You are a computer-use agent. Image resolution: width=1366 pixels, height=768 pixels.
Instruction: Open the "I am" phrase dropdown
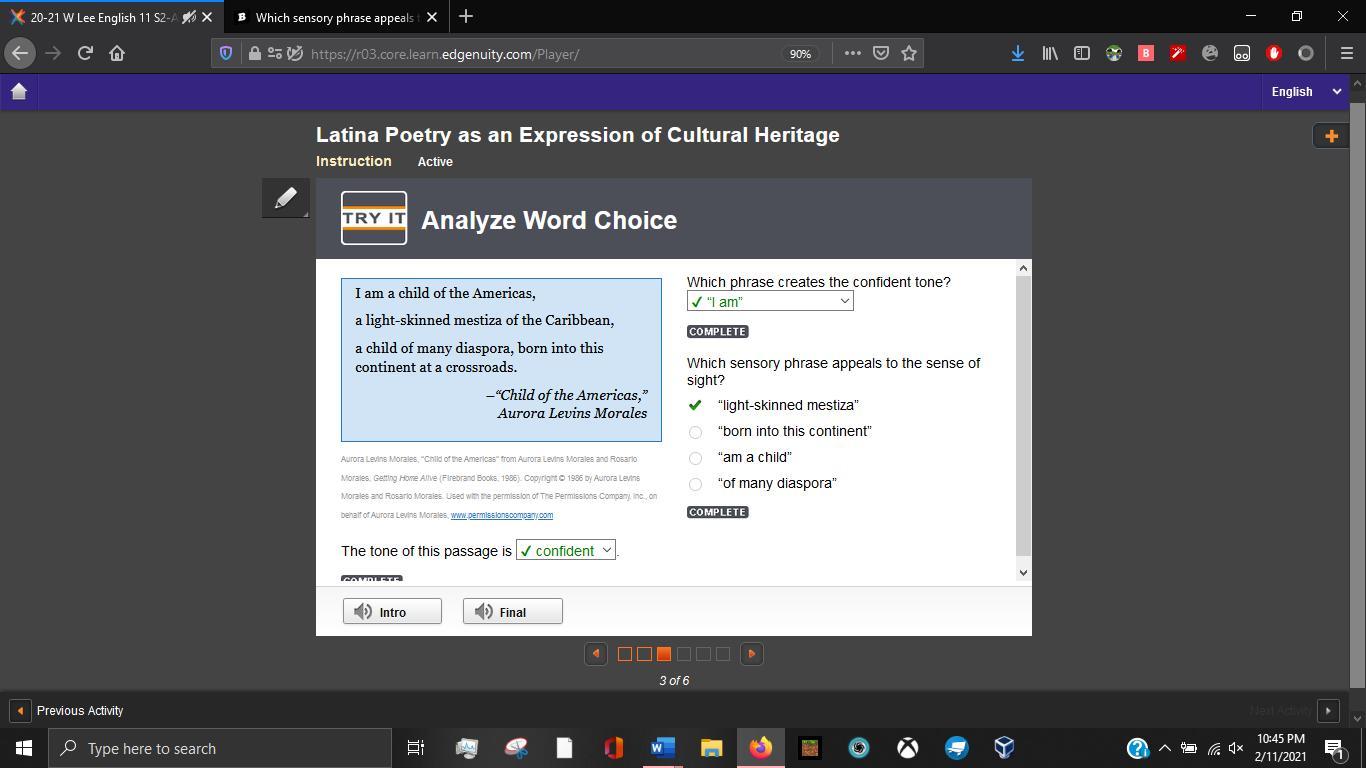tap(770, 301)
